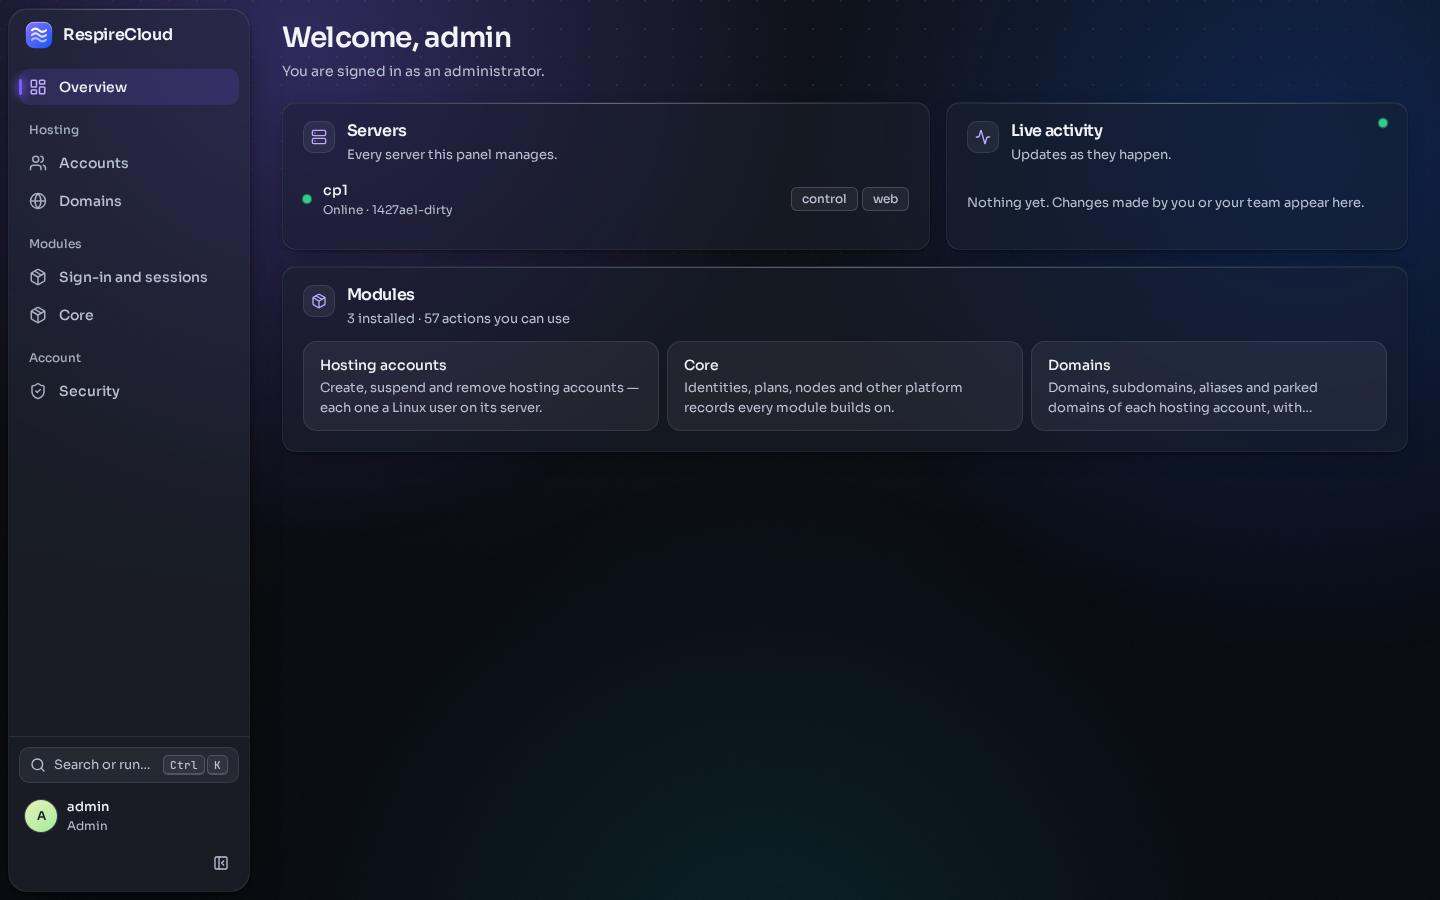Click the RespireCloud logo icon

39,35
